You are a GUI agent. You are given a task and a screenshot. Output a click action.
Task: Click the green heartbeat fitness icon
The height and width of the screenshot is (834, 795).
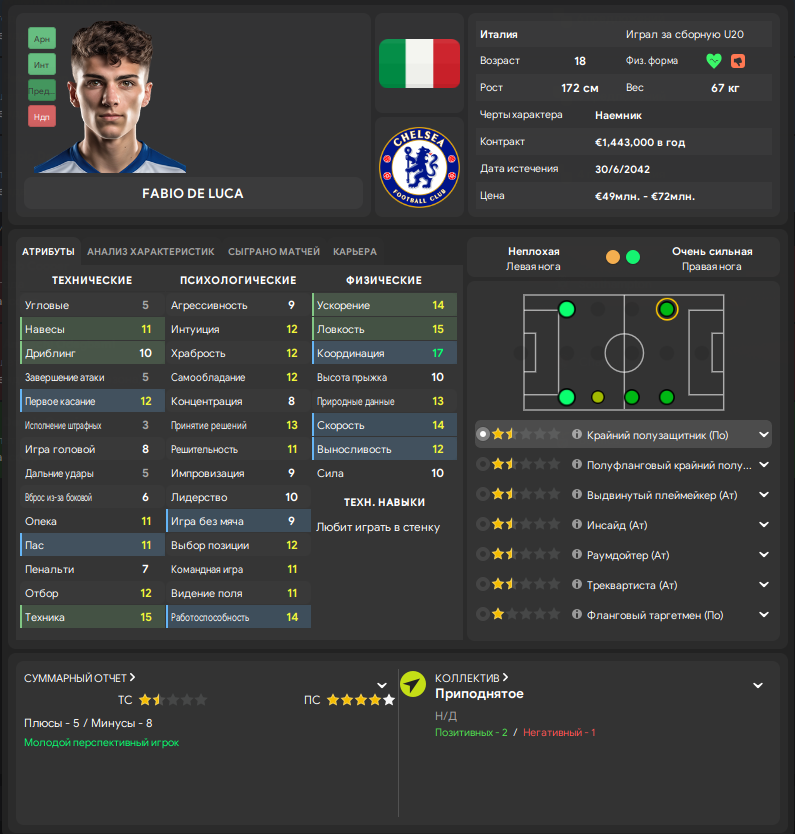point(713,61)
